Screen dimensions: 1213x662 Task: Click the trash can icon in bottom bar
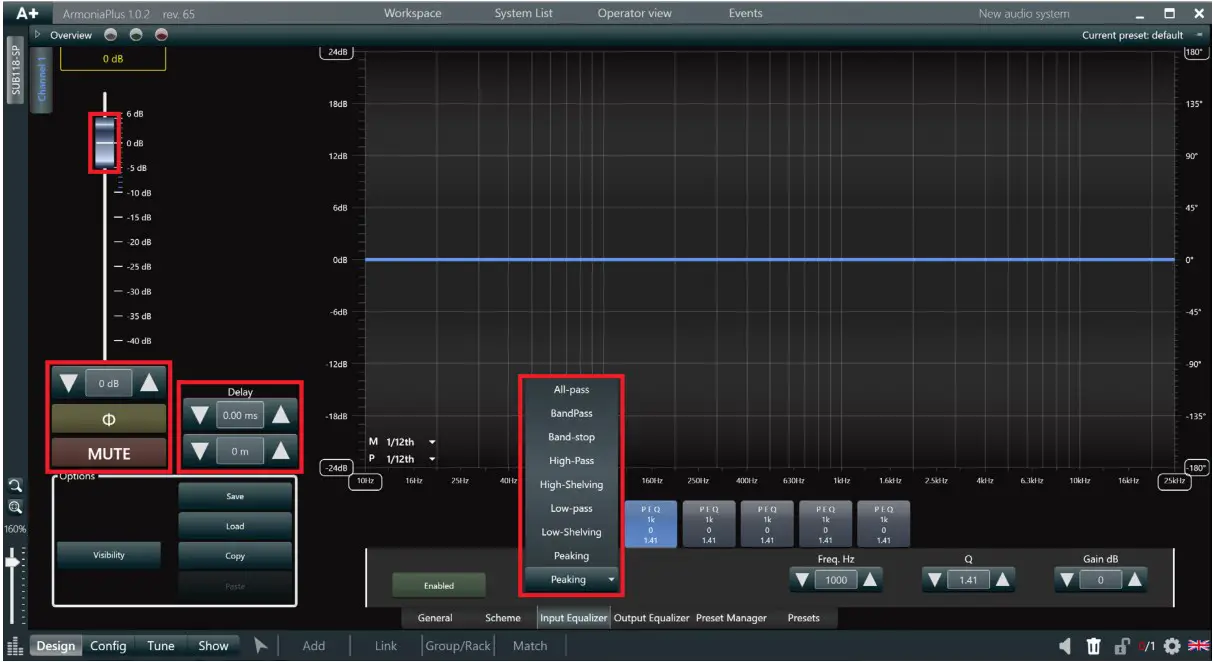[1094, 646]
